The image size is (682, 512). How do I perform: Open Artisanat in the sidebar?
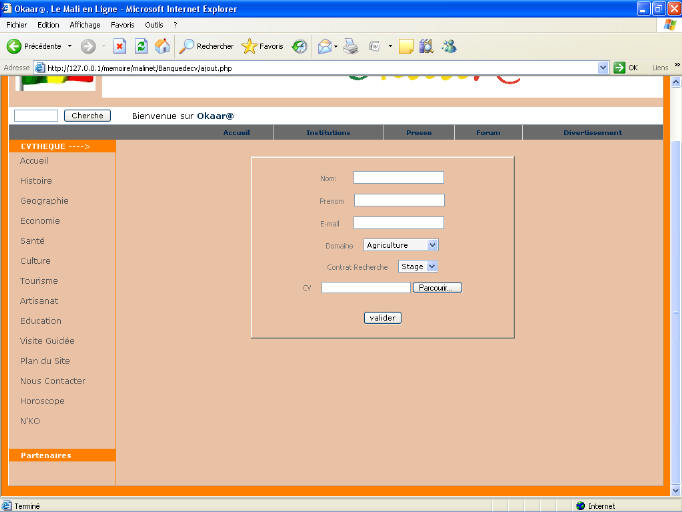(39, 301)
